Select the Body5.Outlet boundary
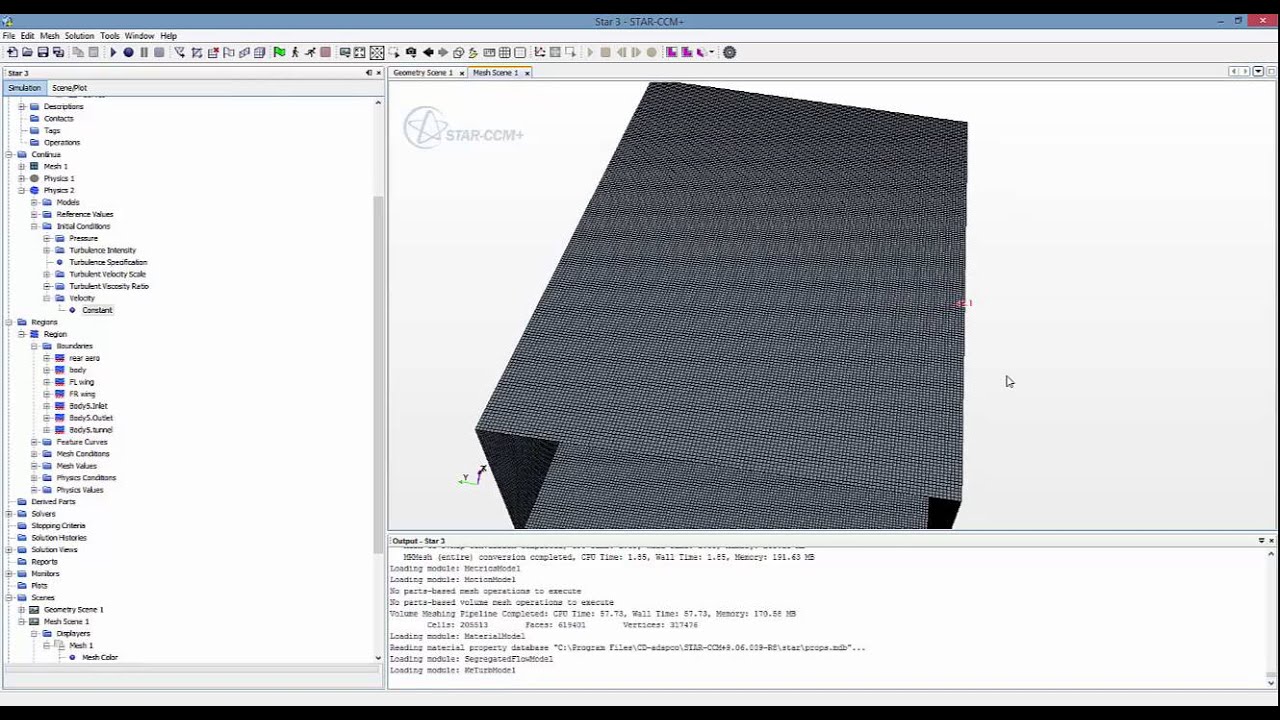This screenshot has height=720, width=1280. point(91,418)
